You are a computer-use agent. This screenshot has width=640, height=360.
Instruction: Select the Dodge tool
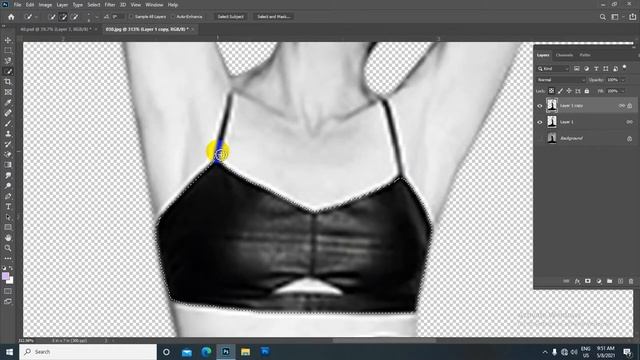[x=8, y=186]
